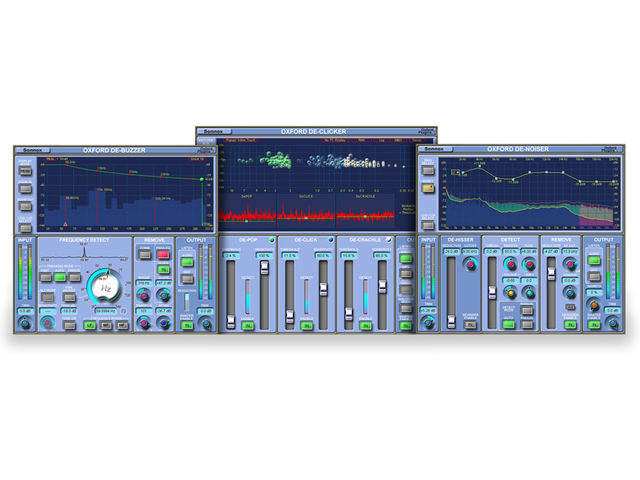
Task: Click De-Noiser's grey Diff listen button
Action: (x=594, y=277)
